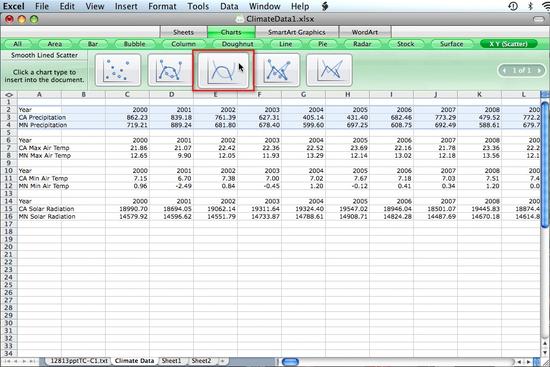Open the Window menu

(264, 6)
